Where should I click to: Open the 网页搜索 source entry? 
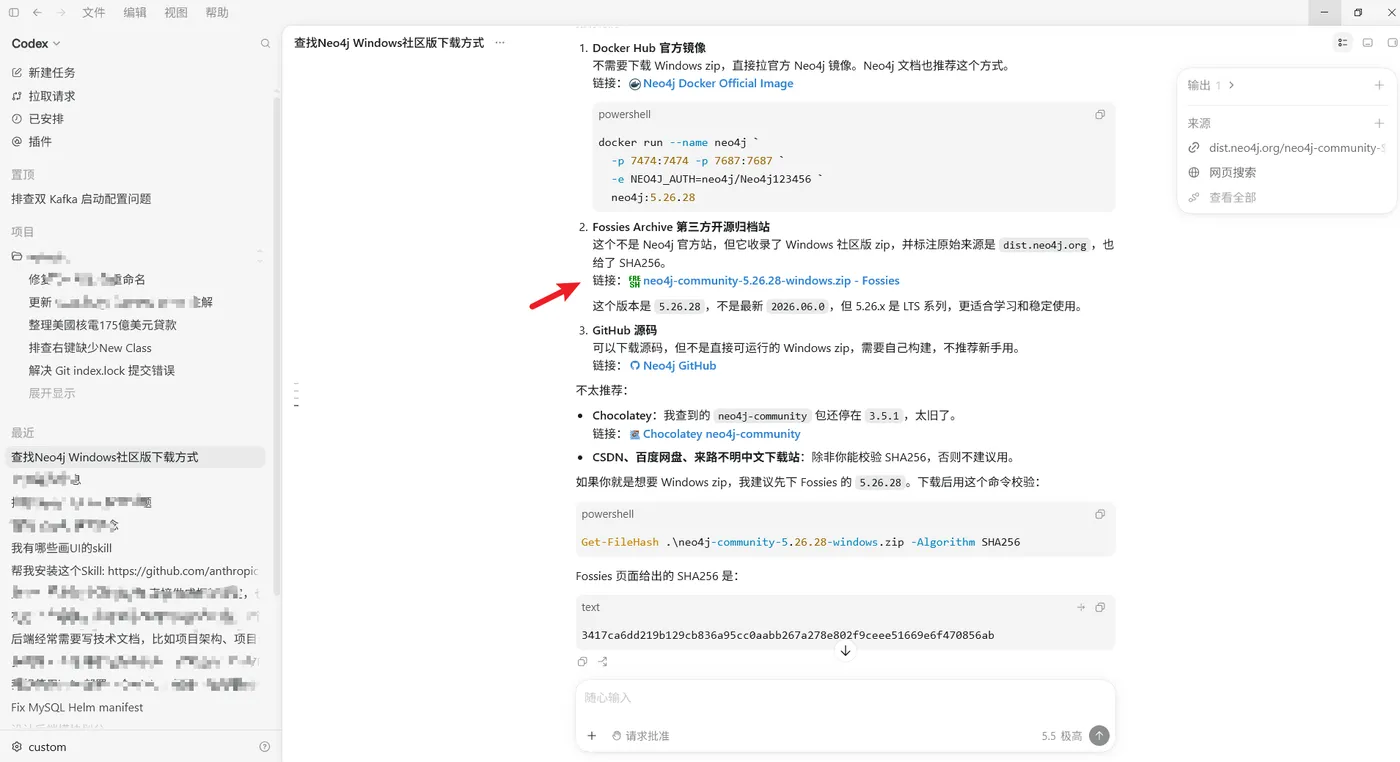(x=1232, y=173)
